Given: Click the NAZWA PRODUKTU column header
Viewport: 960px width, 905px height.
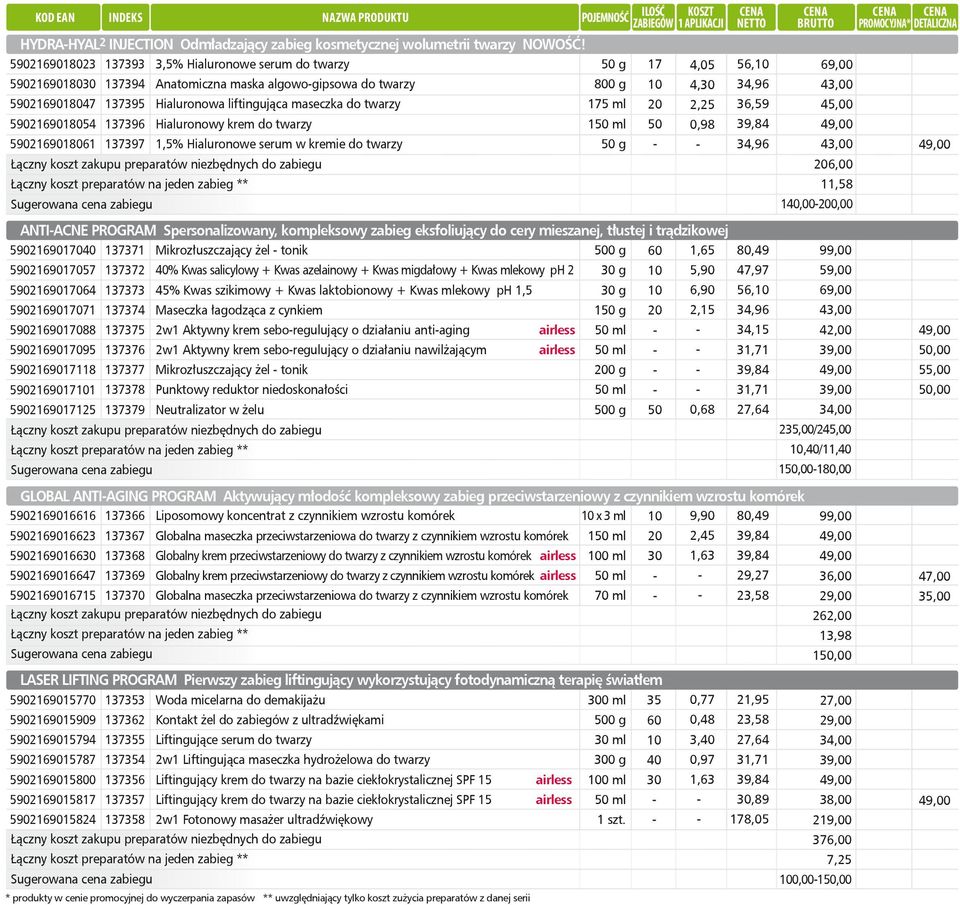Looking at the screenshot, I should 365,18.
